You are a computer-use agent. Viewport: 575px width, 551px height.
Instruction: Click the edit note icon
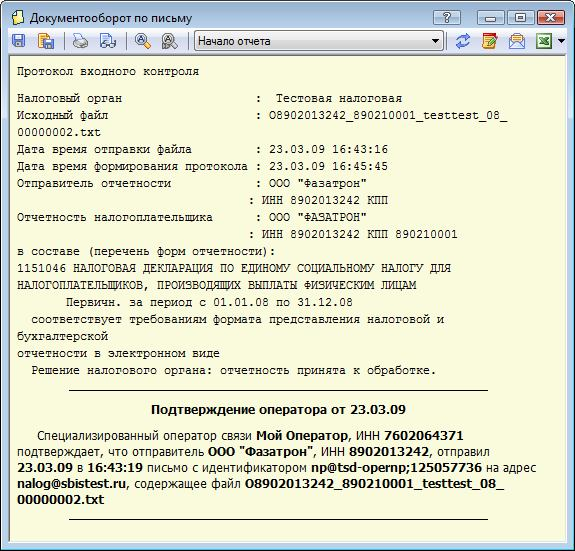[x=490, y=41]
